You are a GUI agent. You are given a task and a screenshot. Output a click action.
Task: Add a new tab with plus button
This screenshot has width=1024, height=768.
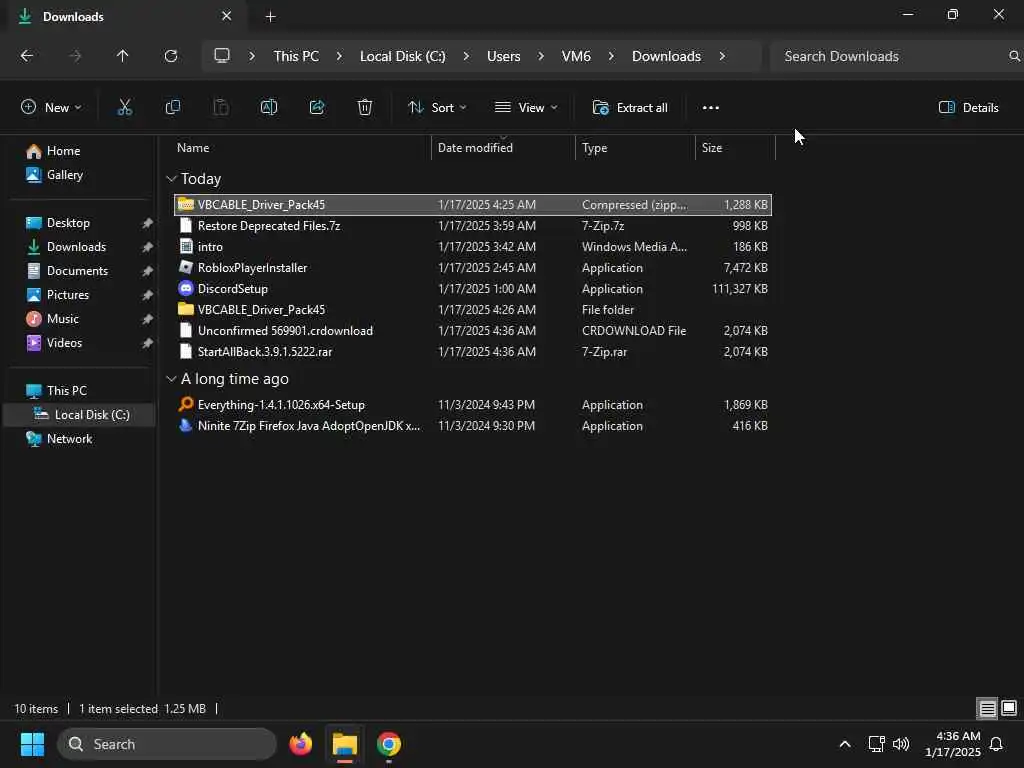(270, 17)
